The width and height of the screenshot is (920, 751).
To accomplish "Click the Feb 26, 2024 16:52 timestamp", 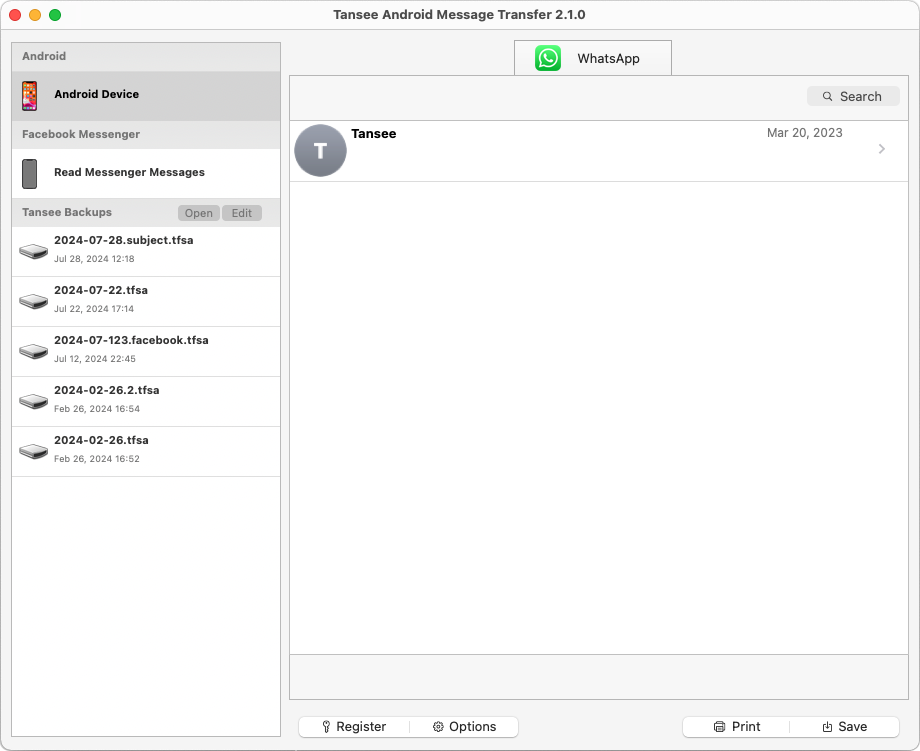I will tap(97, 458).
